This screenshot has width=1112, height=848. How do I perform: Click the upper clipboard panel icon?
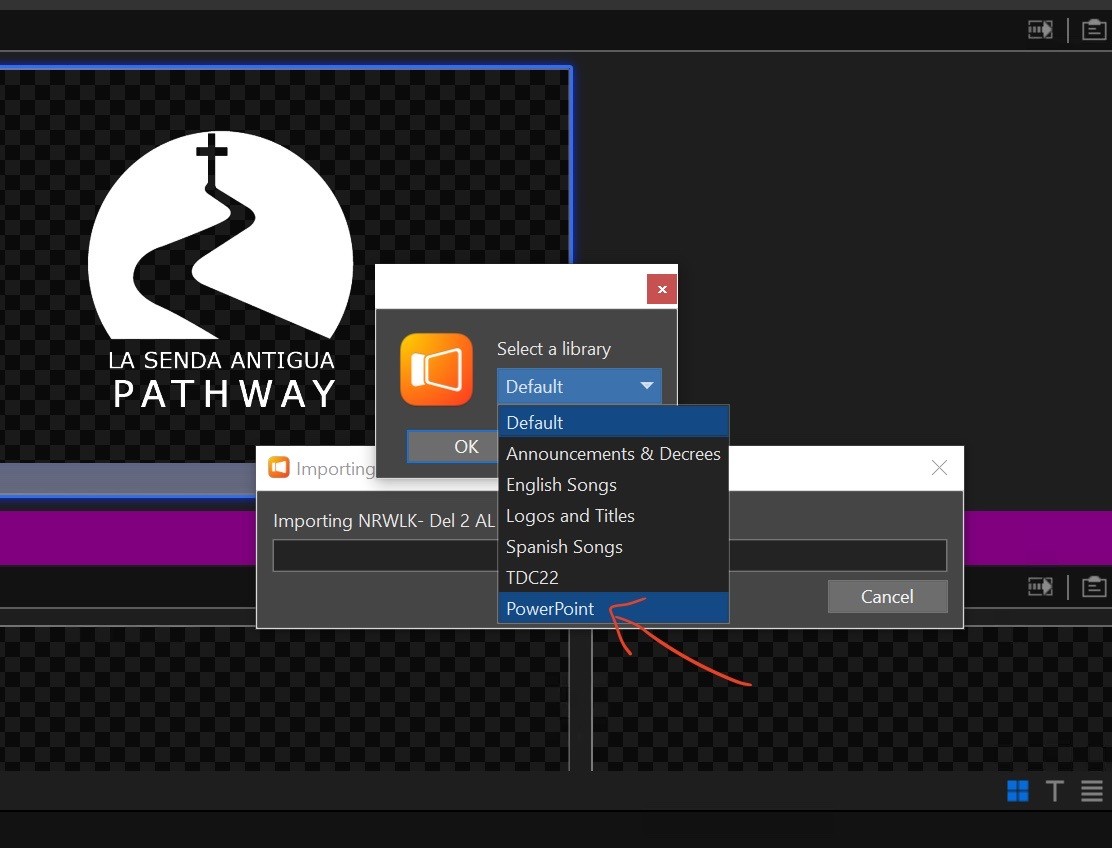coord(1094,30)
